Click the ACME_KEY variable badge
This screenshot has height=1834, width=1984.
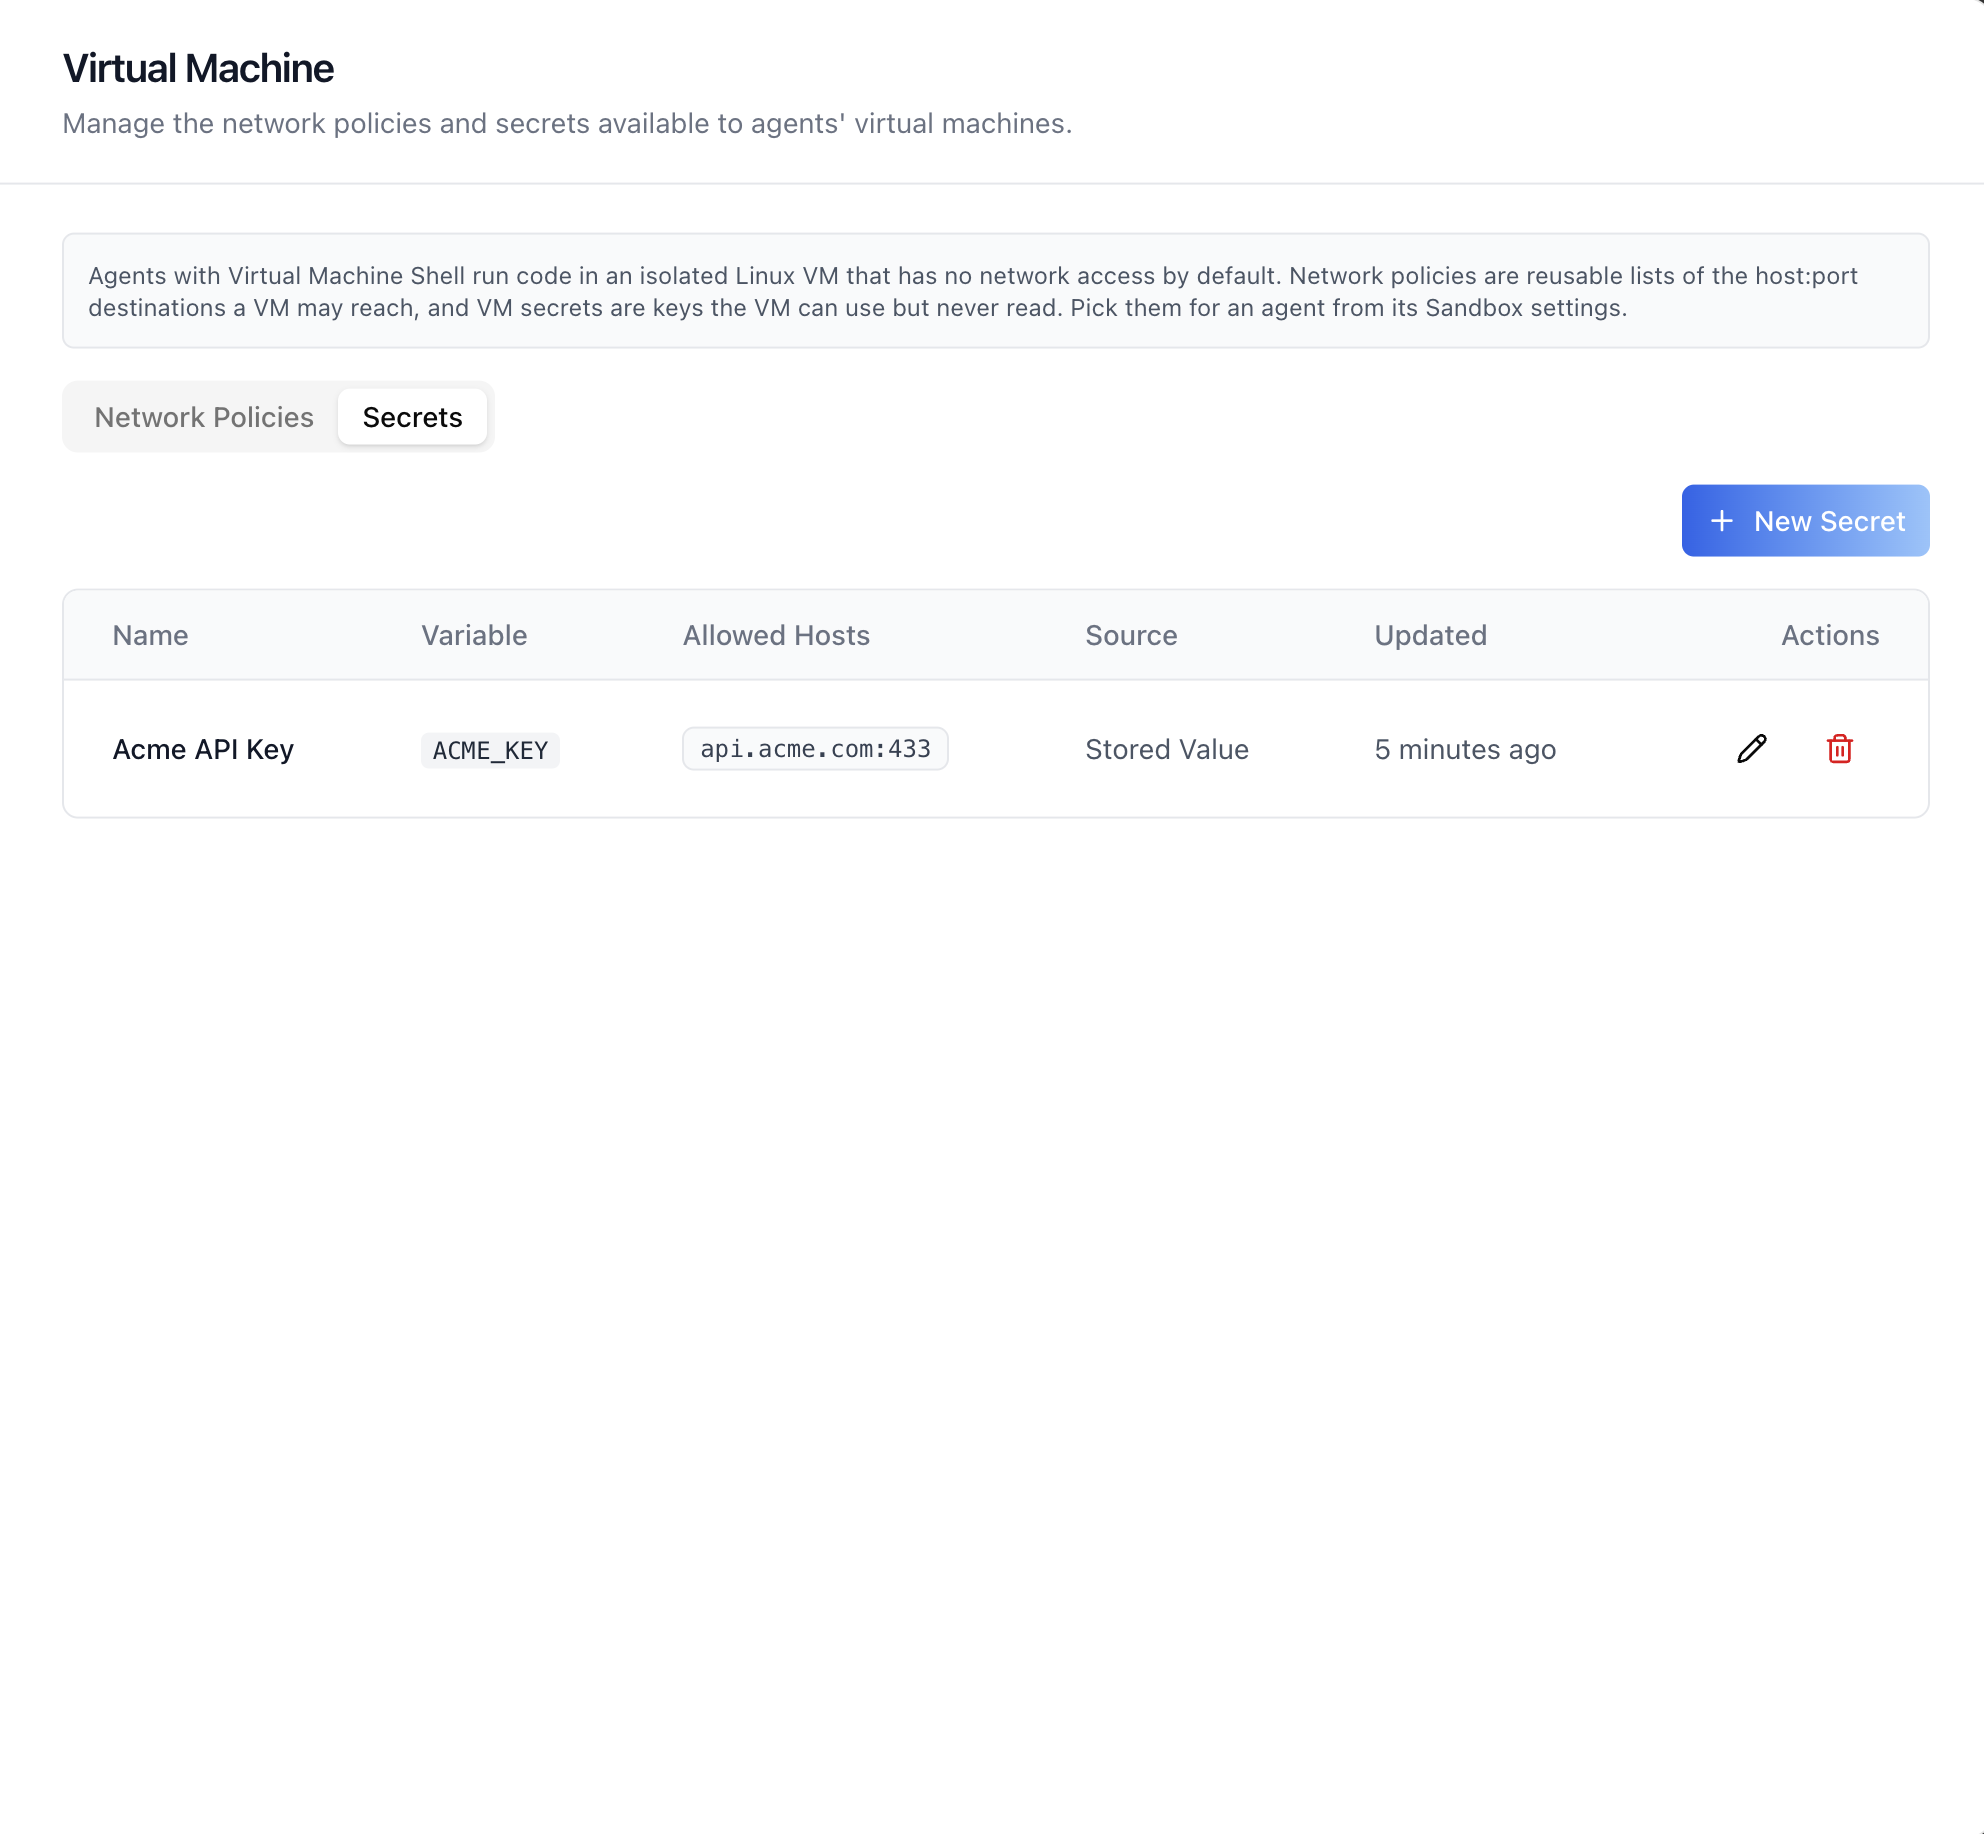pos(490,750)
